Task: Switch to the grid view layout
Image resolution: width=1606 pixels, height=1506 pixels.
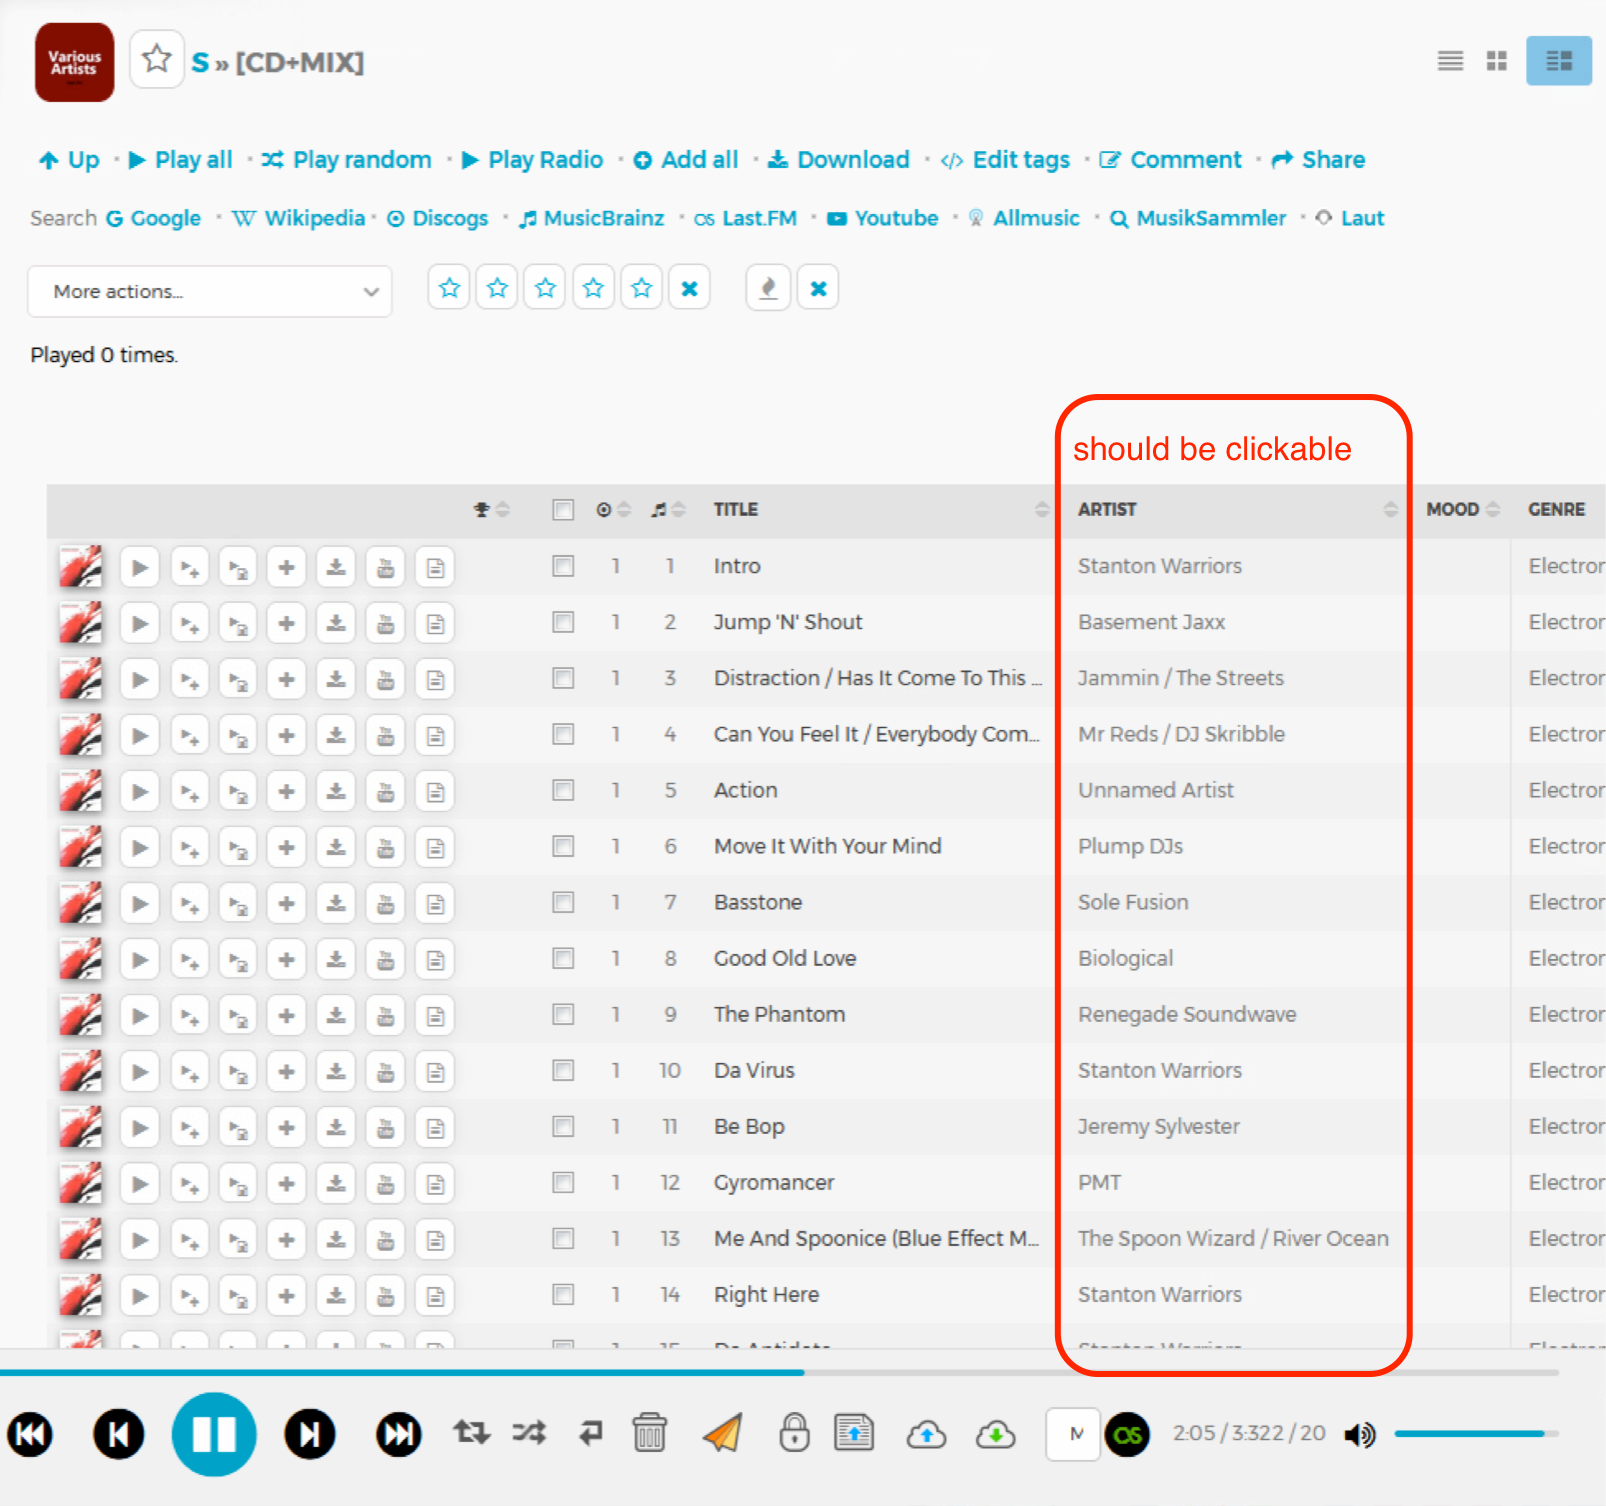Action: [x=1496, y=61]
